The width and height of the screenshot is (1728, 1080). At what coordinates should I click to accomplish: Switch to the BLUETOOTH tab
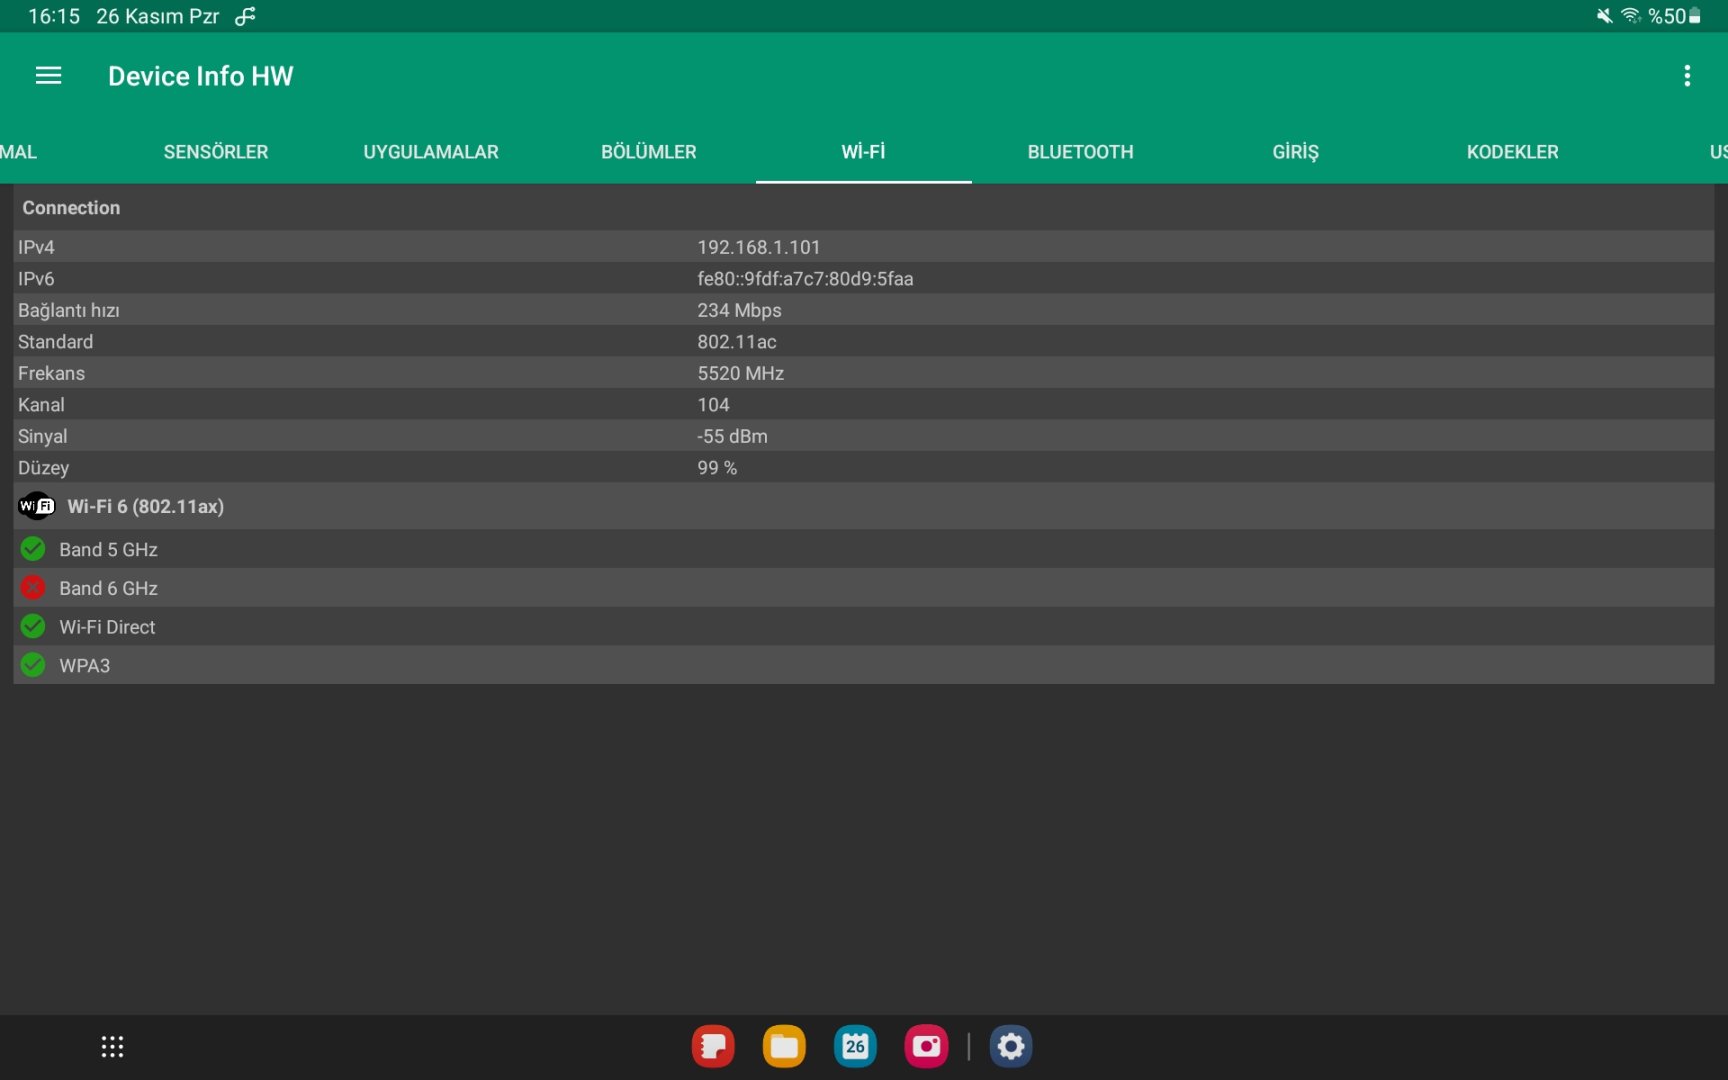click(1080, 152)
